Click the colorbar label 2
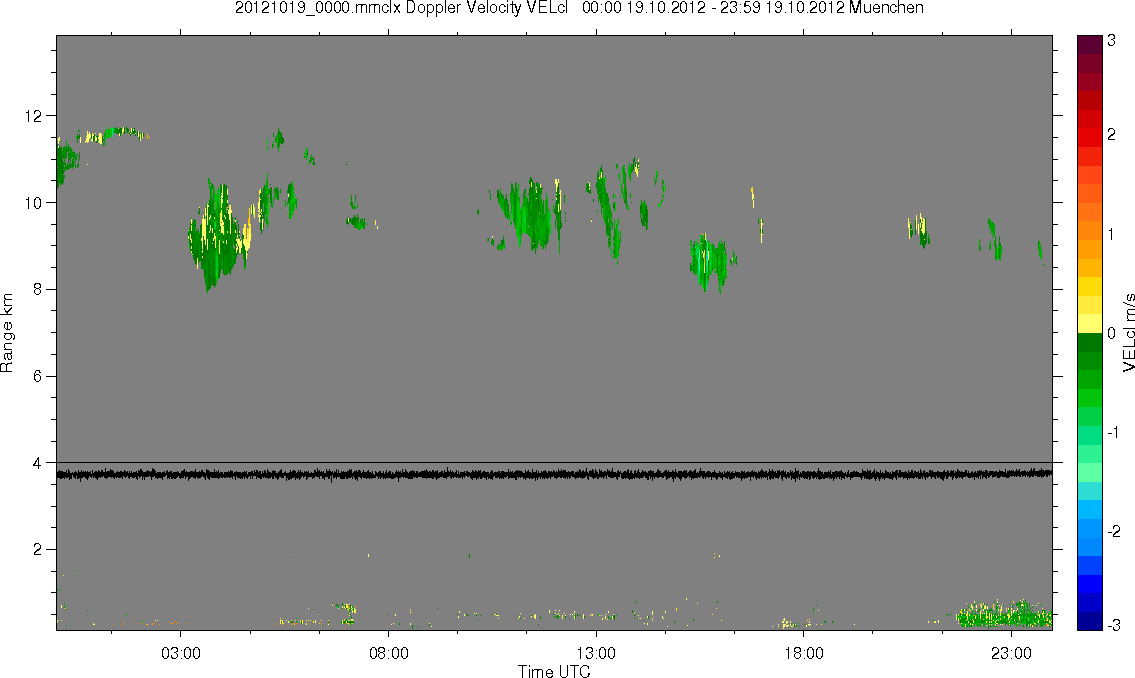1135x678 pixels. 1112,135
